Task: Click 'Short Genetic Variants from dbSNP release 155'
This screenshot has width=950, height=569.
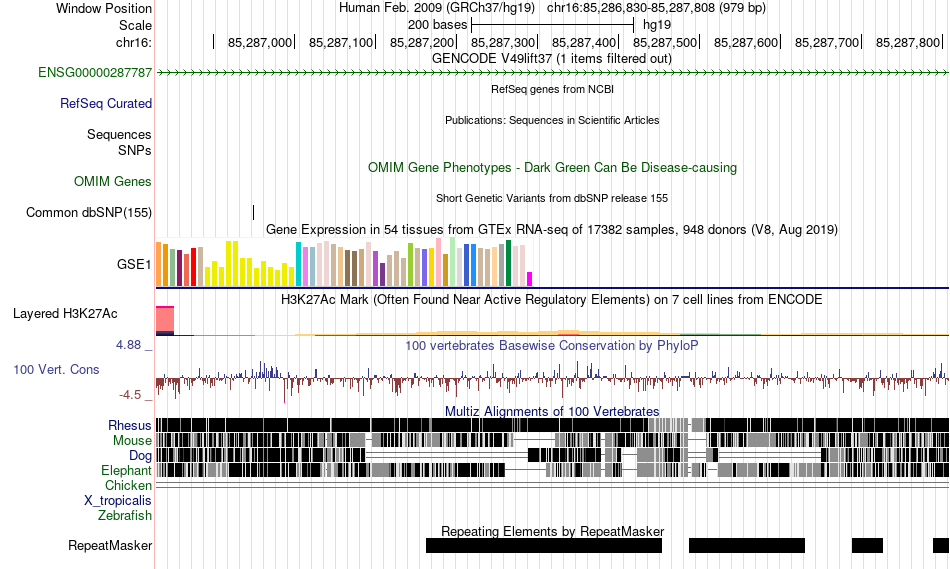Action: pos(552,198)
